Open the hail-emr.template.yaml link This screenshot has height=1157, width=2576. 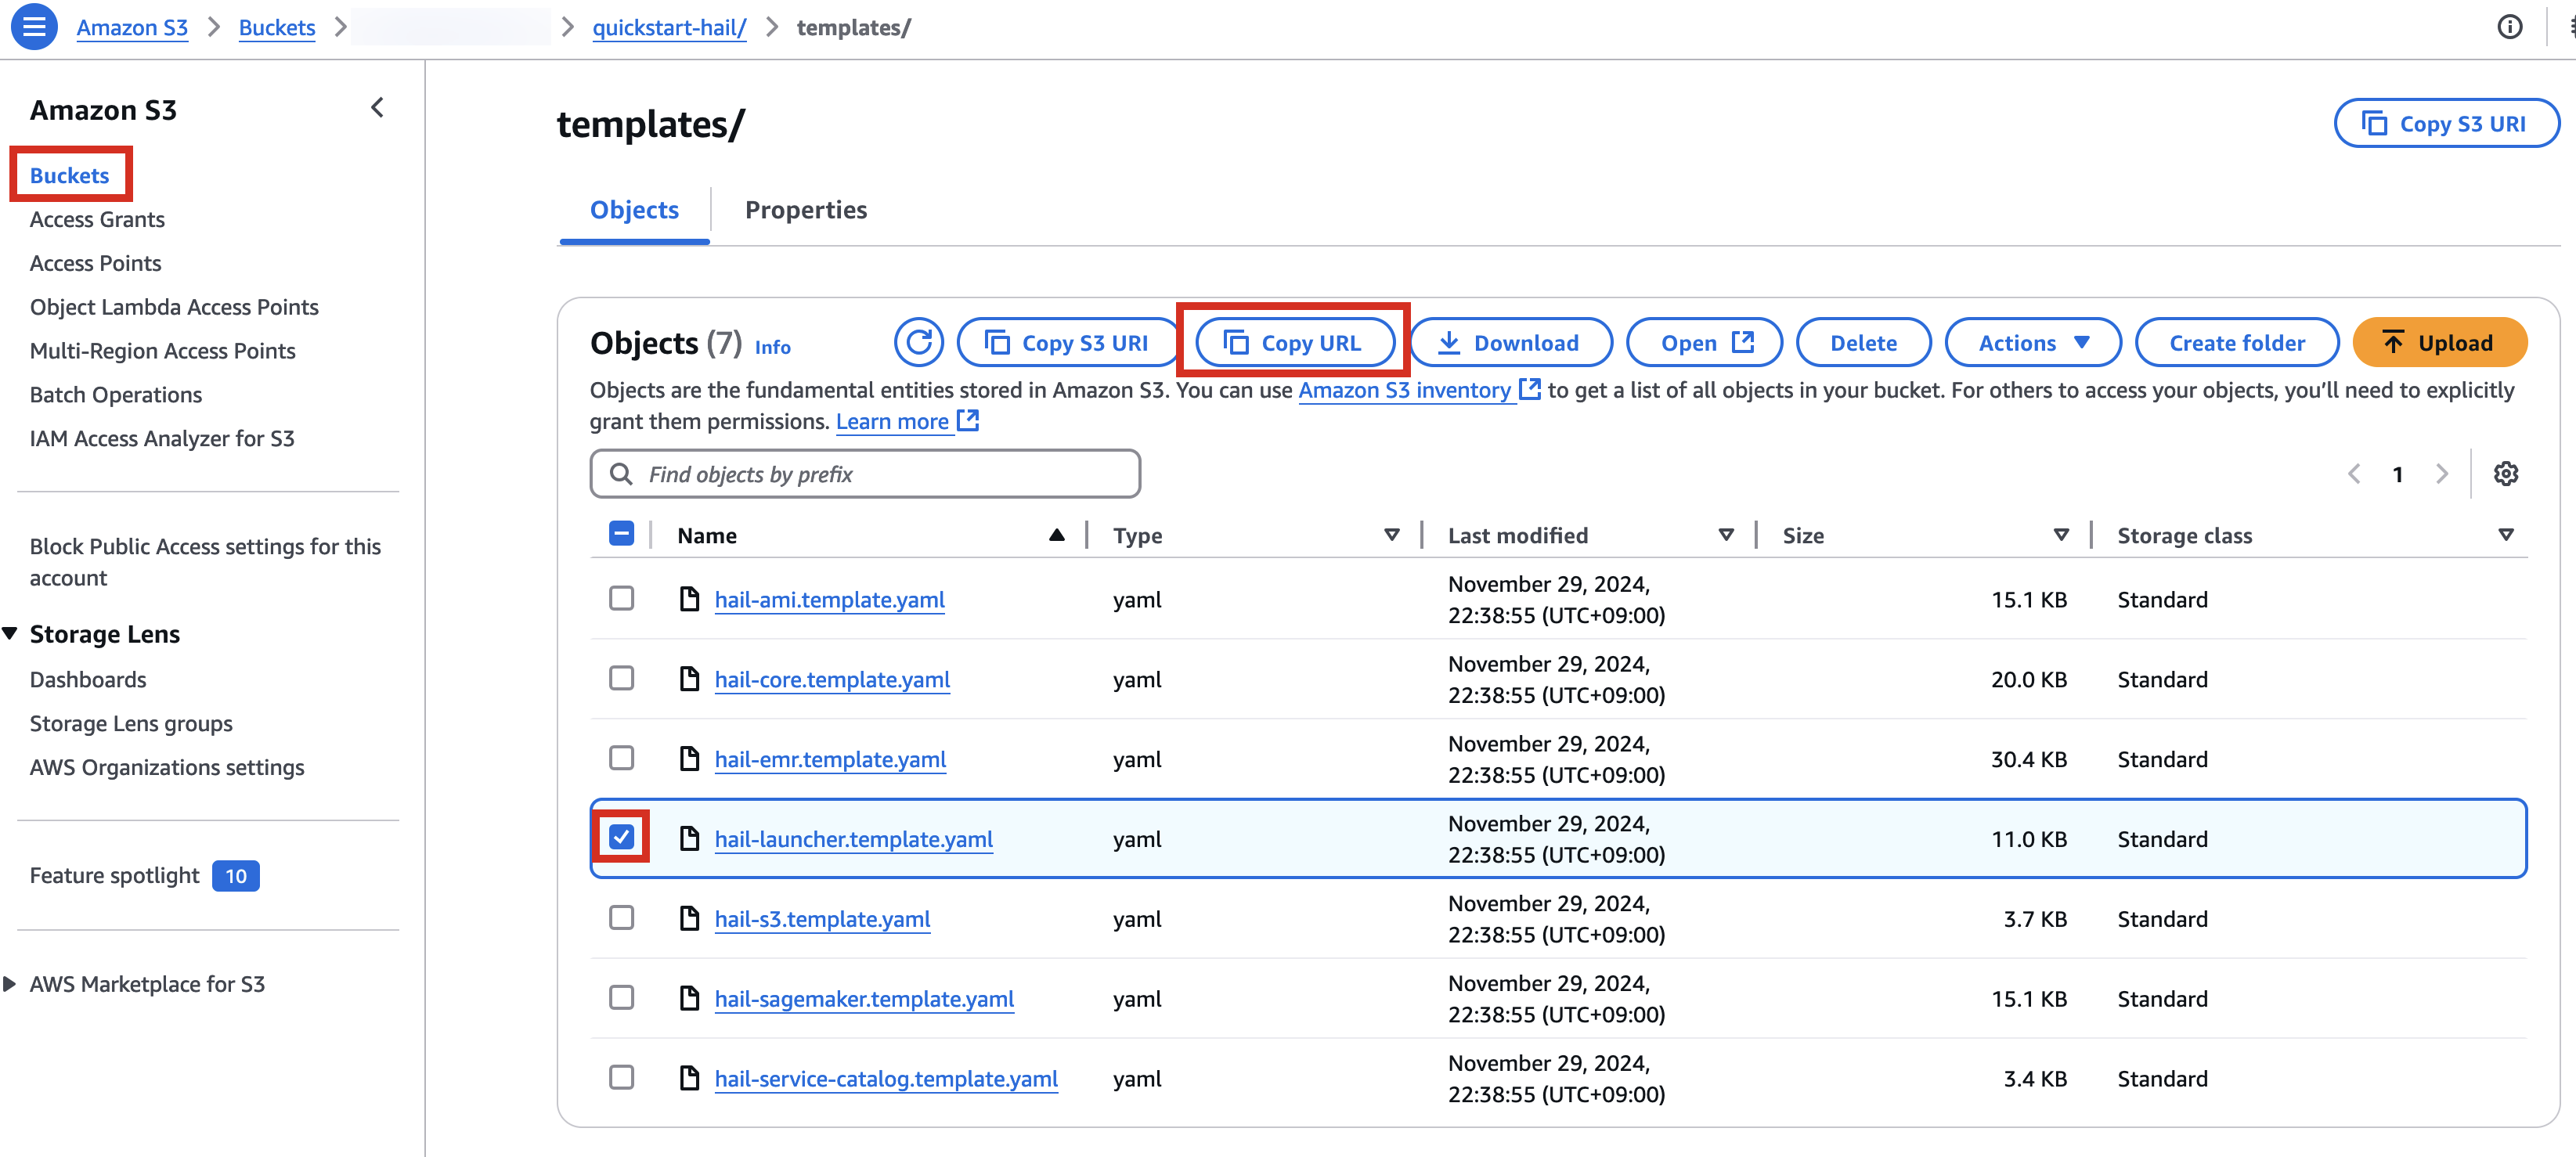(830, 759)
